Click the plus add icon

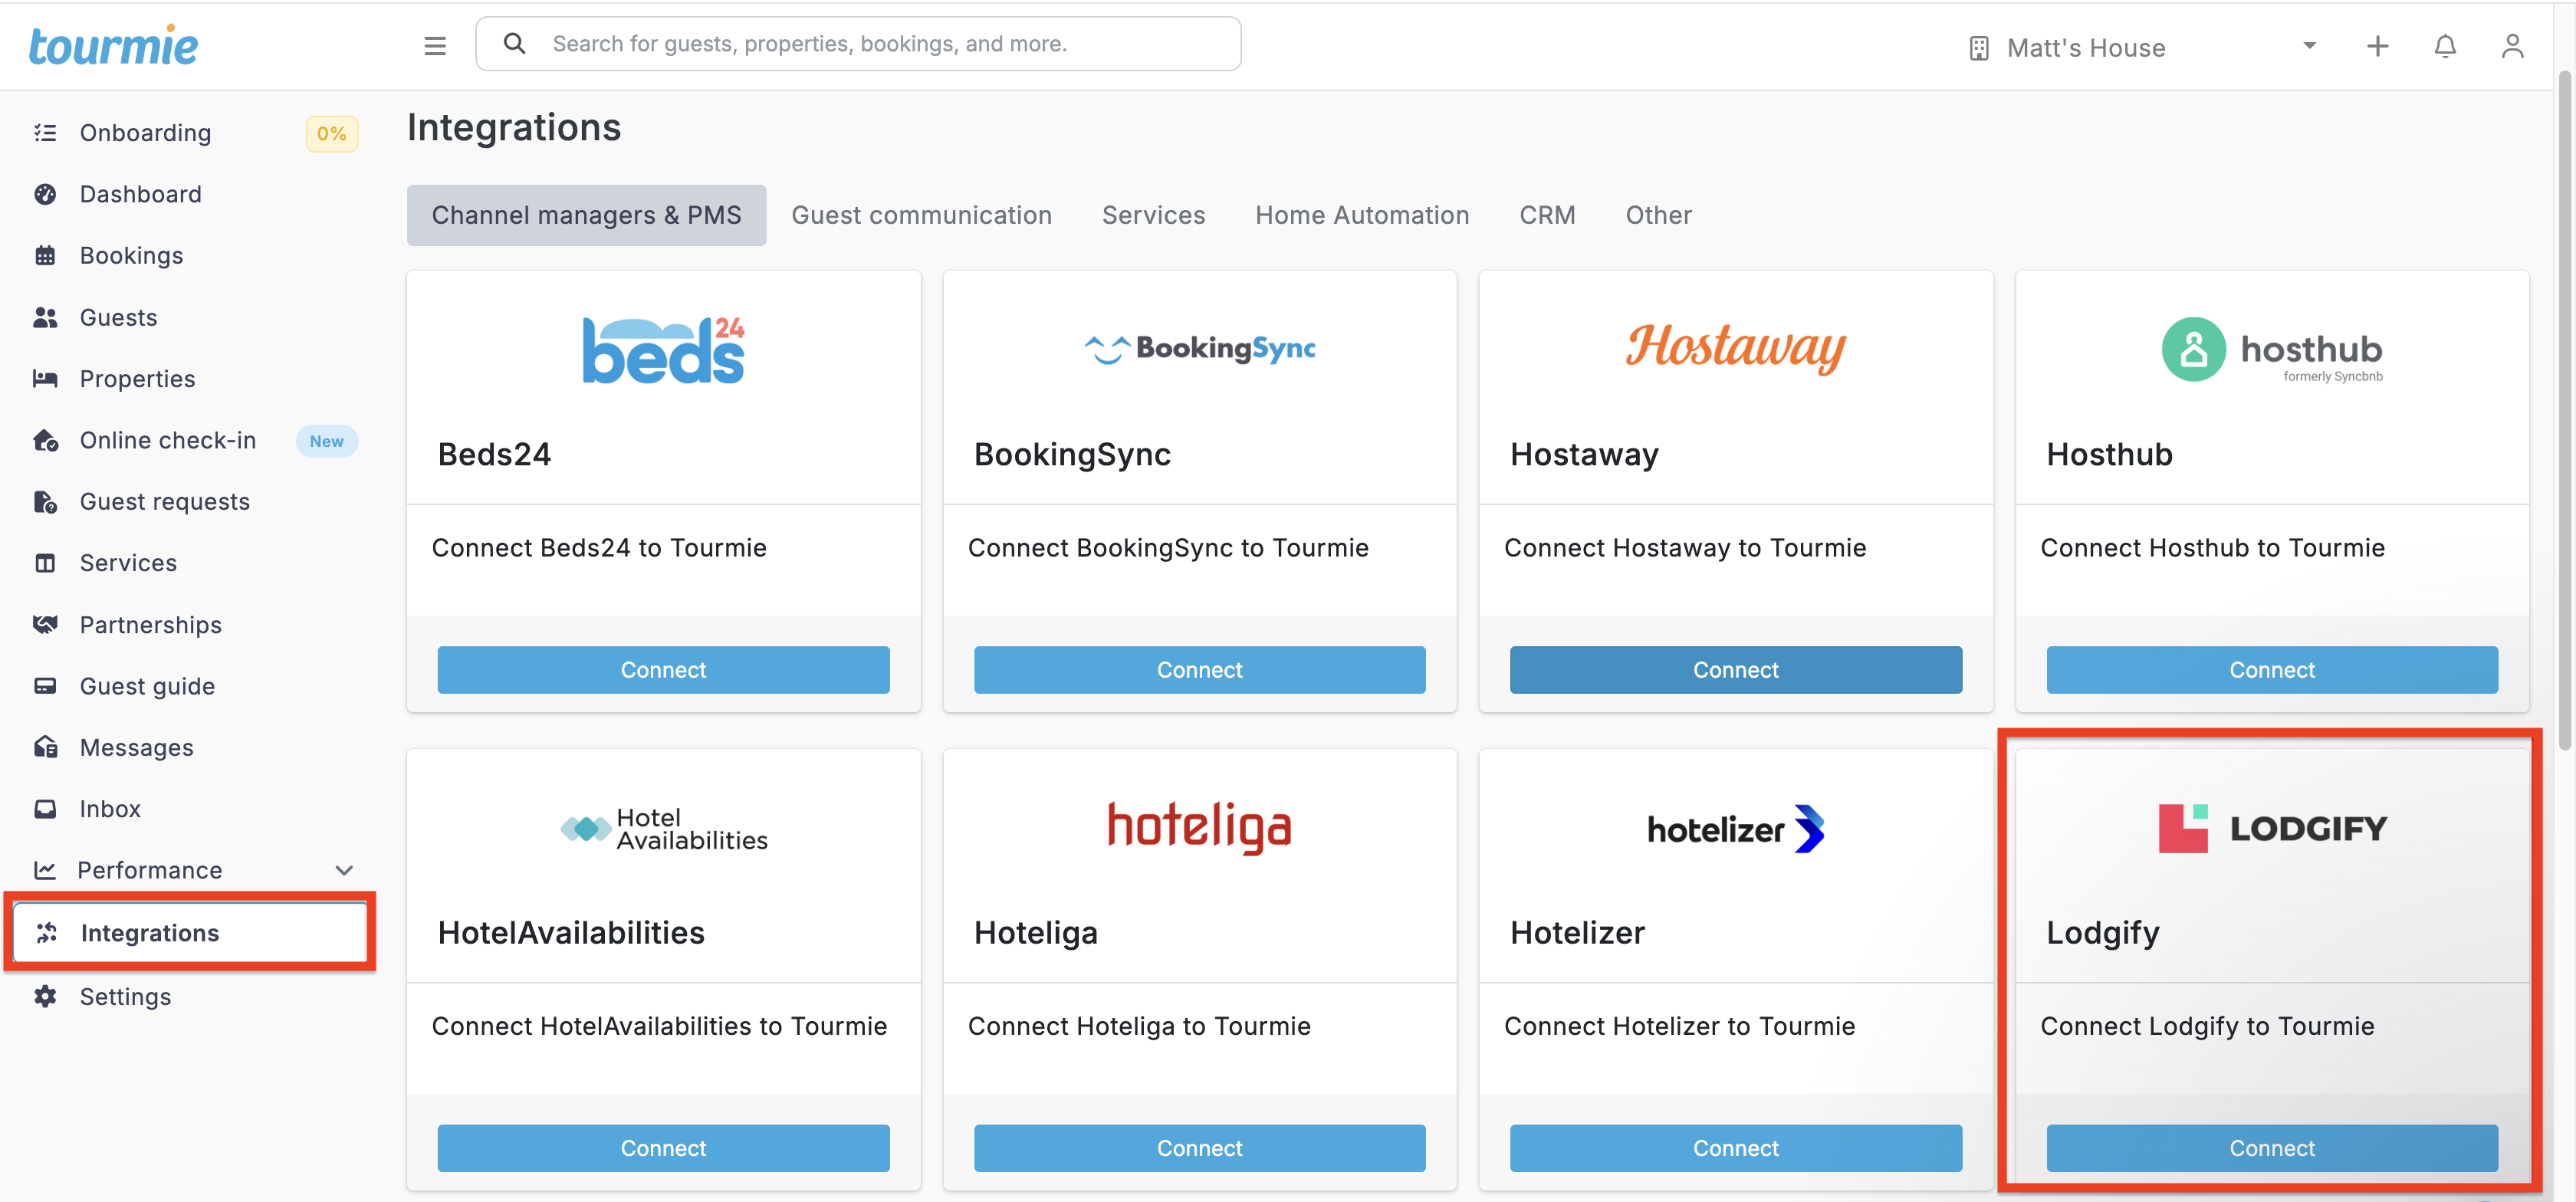[2377, 46]
